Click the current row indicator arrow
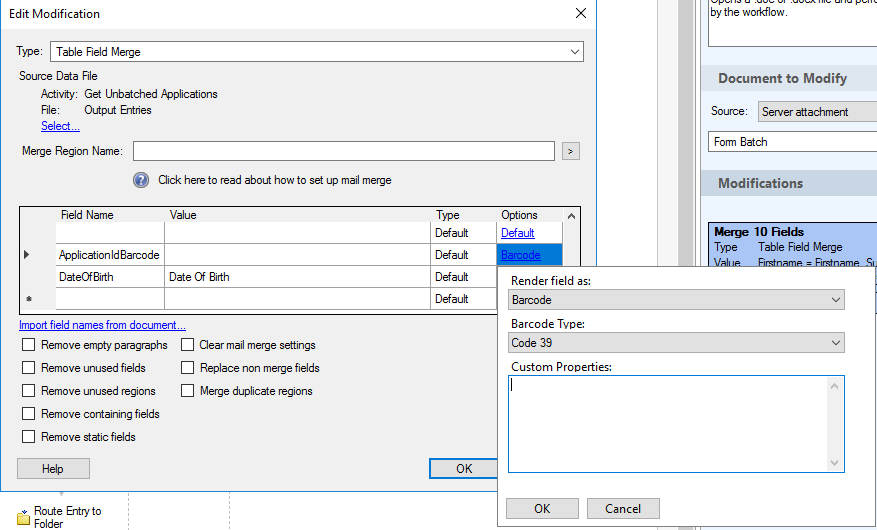Image resolution: width=877 pixels, height=530 pixels. [26, 255]
